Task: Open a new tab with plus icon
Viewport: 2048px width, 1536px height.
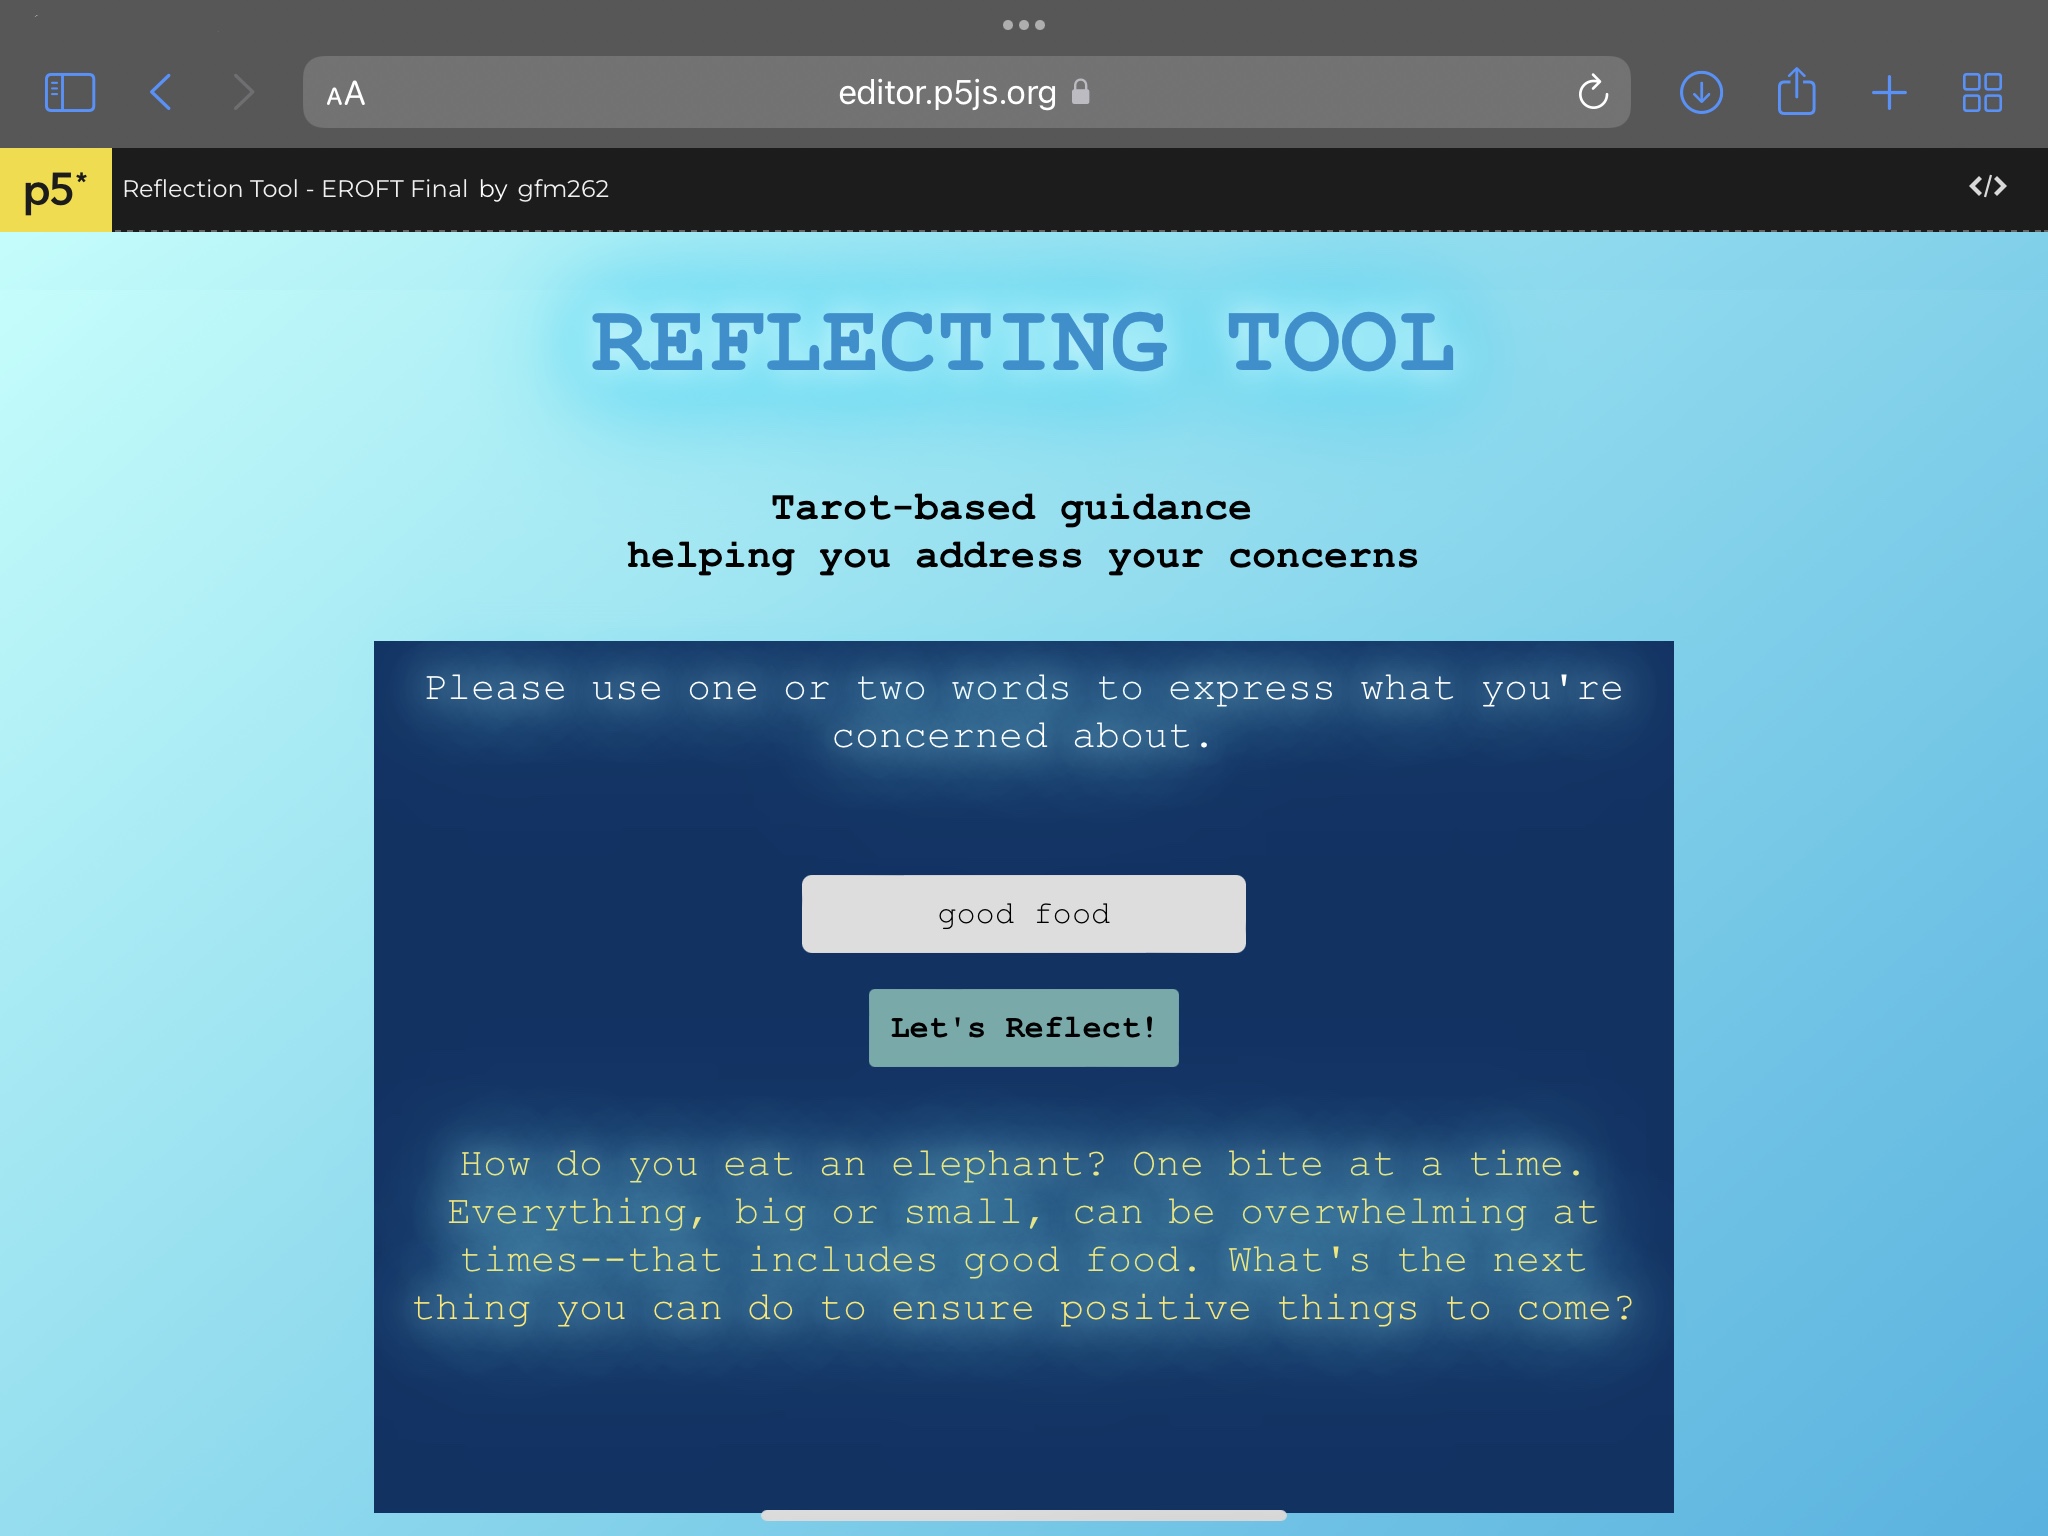Action: [1889, 93]
